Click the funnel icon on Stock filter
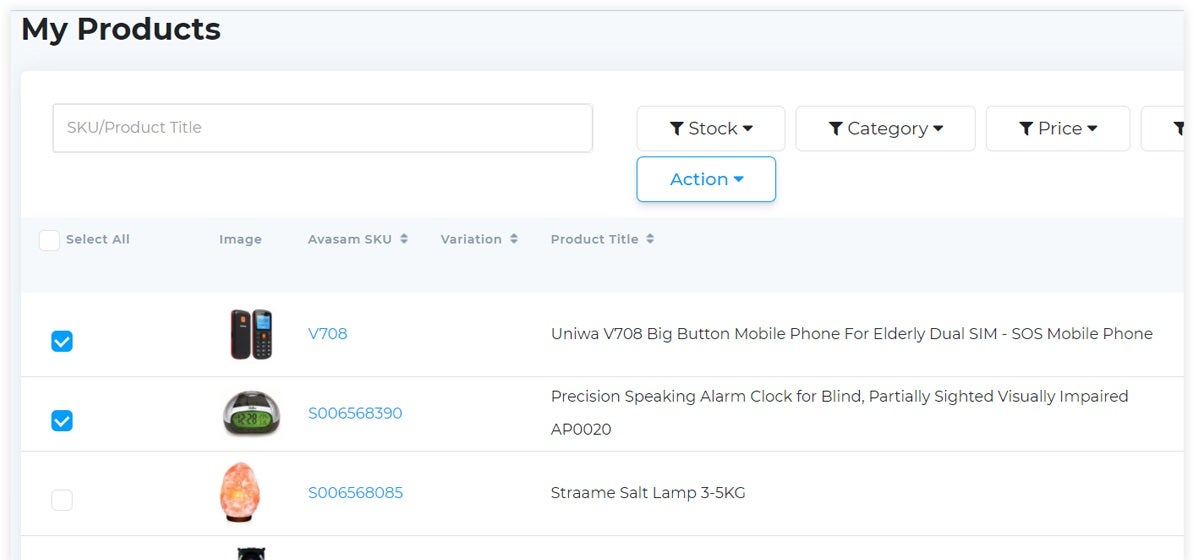 click(x=677, y=129)
